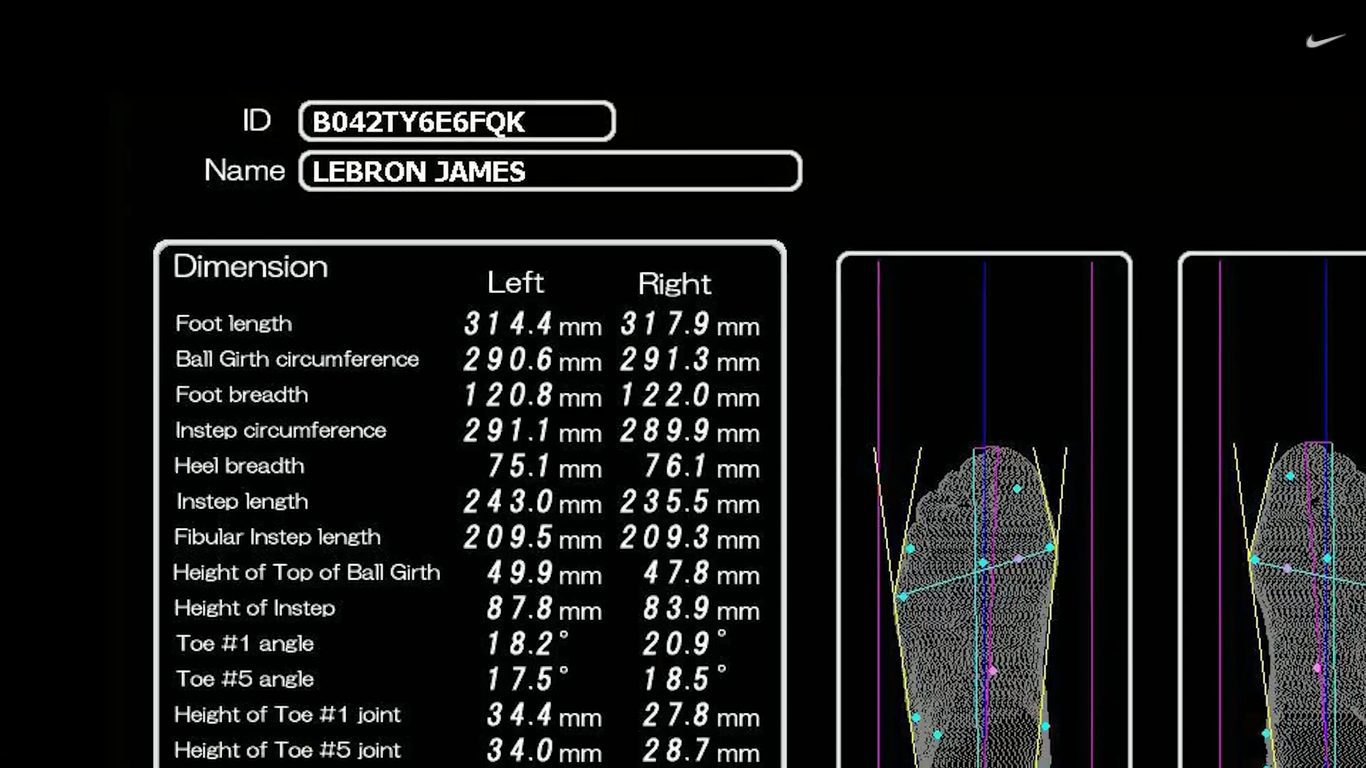
Task: Click right foot length value 317.9
Action: click(x=665, y=324)
